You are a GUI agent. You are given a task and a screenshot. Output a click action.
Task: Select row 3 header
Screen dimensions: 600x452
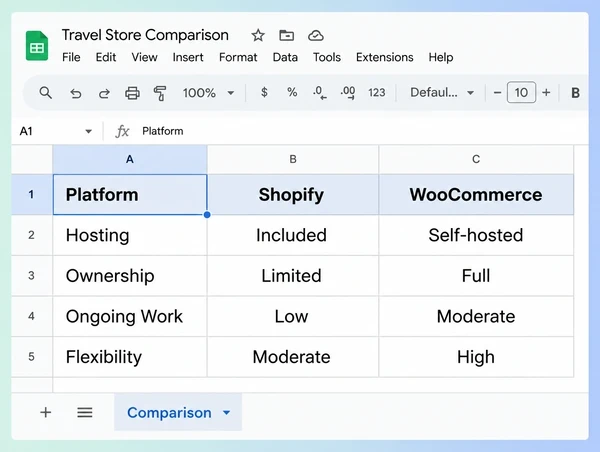[32, 276]
